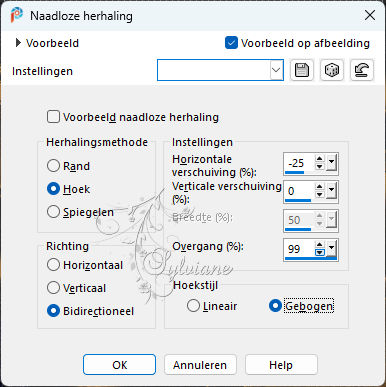Image resolution: width=386 pixels, height=387 pixels.
Task: Click the PaintShop Pro logo in title bar
Action: (x=16, y=15)
